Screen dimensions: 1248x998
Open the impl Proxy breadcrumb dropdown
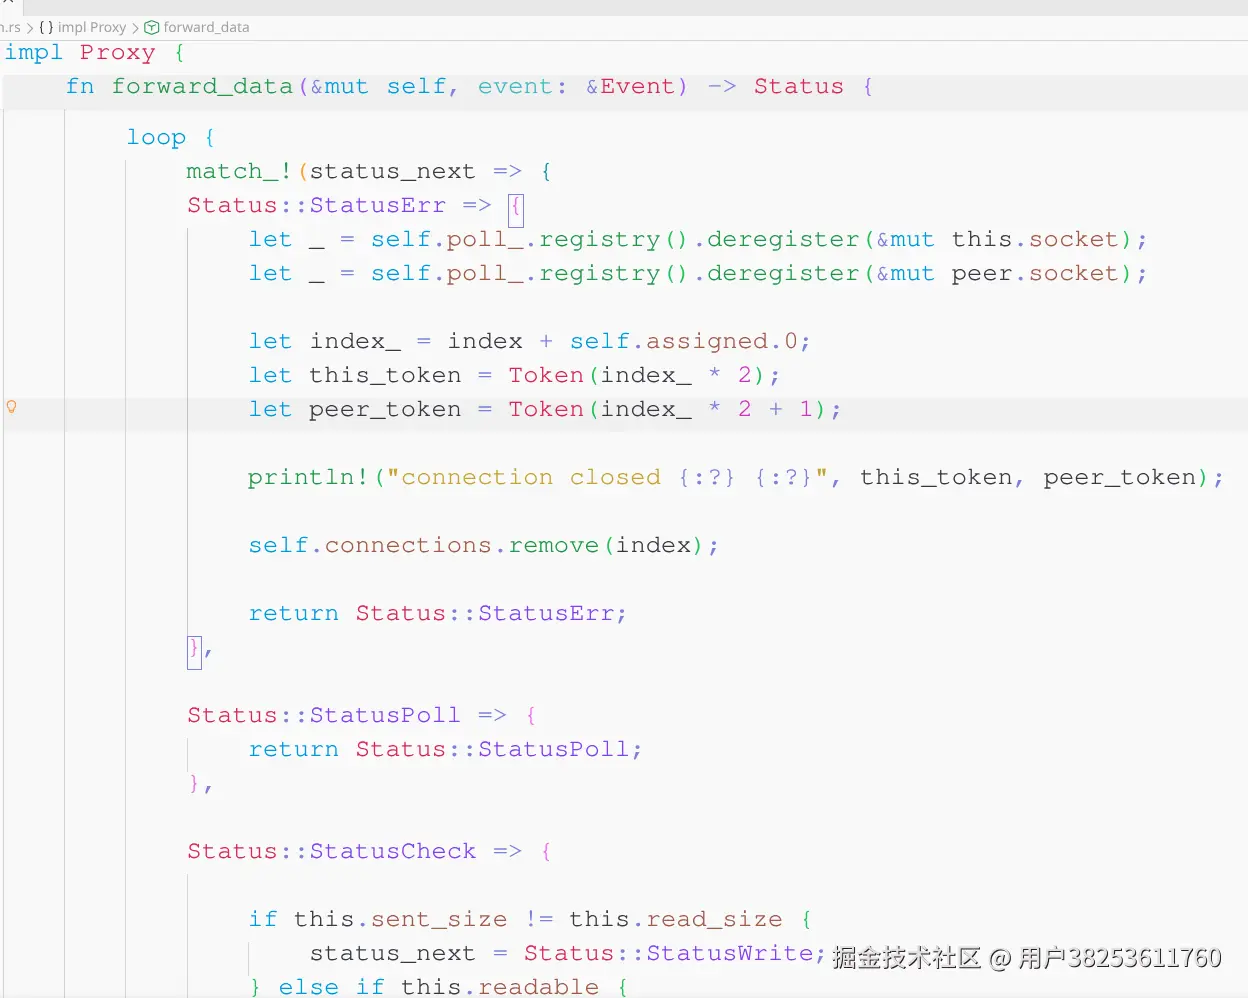click(93, 27)
